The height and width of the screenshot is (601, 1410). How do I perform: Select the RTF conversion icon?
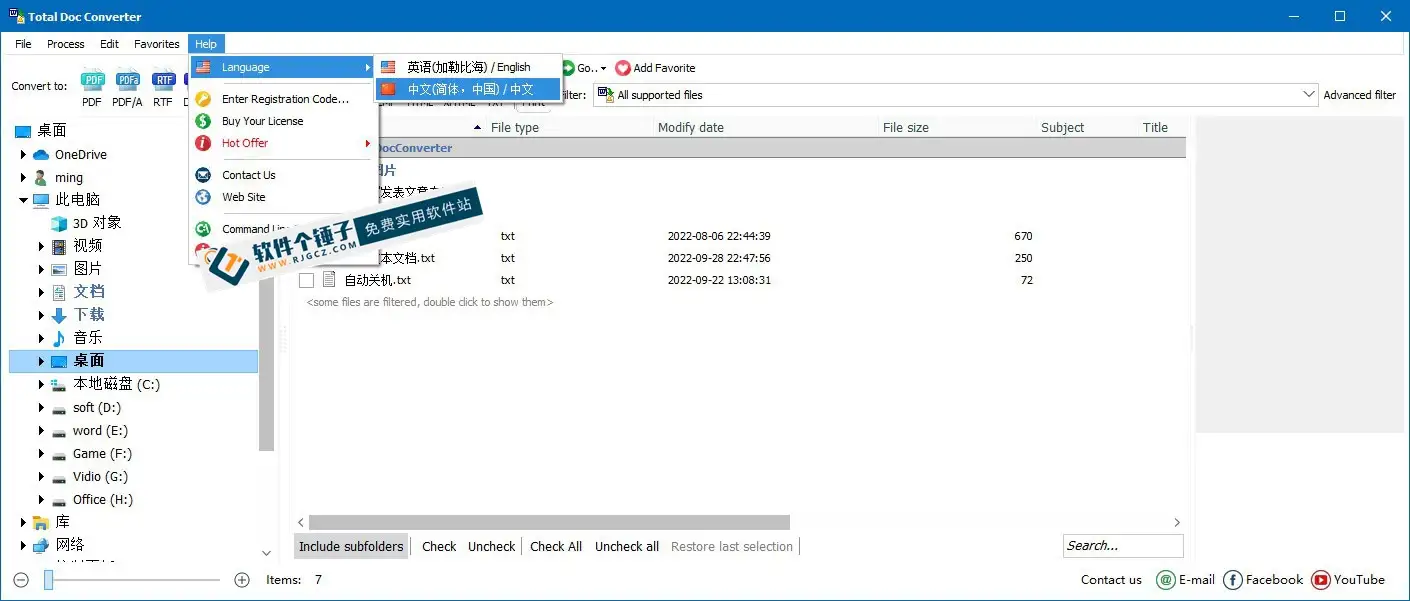click(x=162, y=81)
